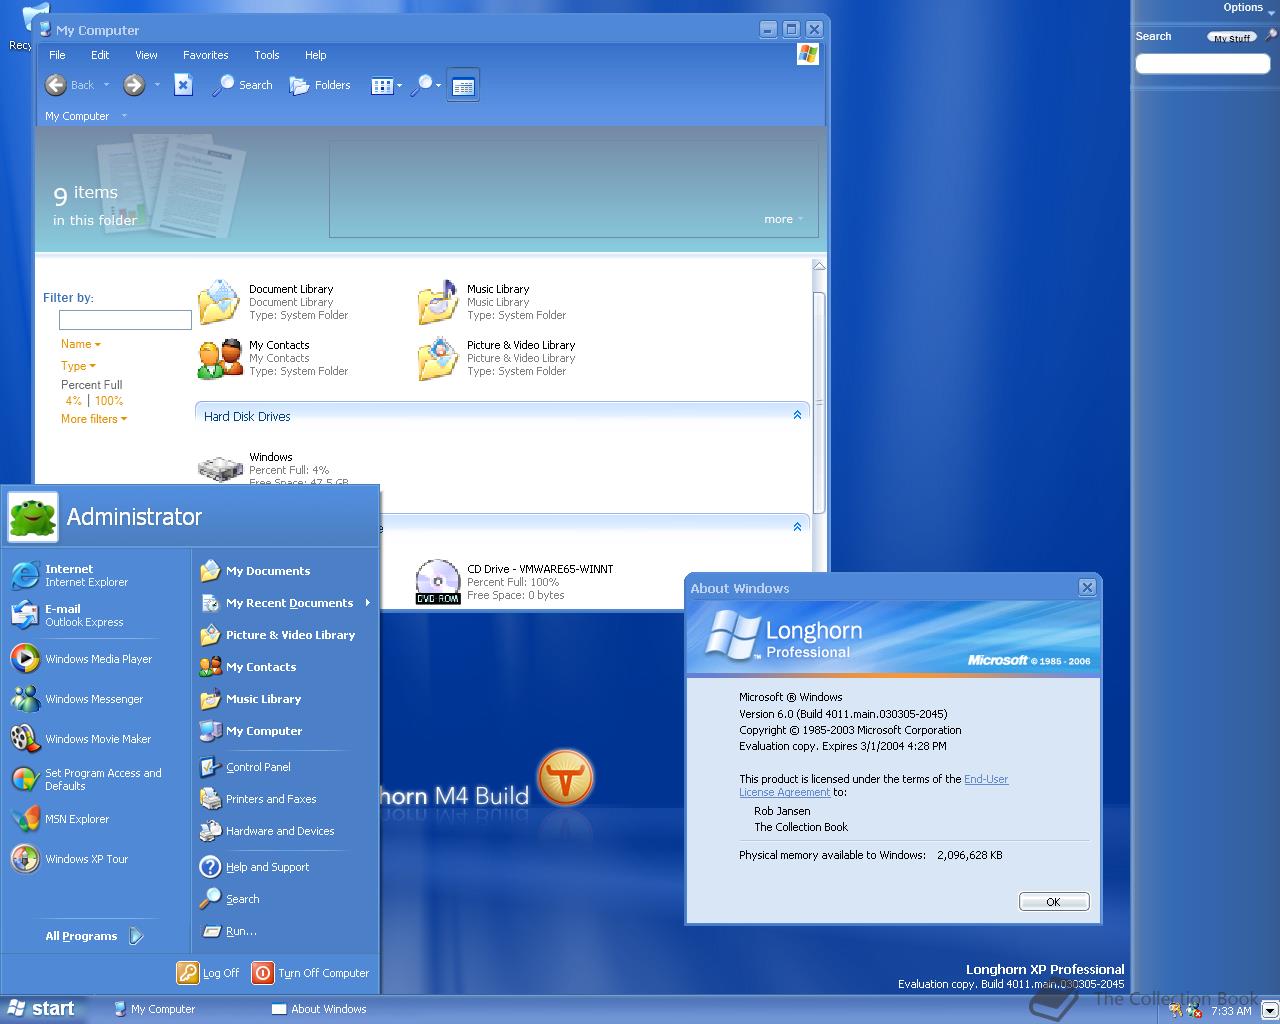Click the blue X stop icon in toolbar

(x=183, y=85)
